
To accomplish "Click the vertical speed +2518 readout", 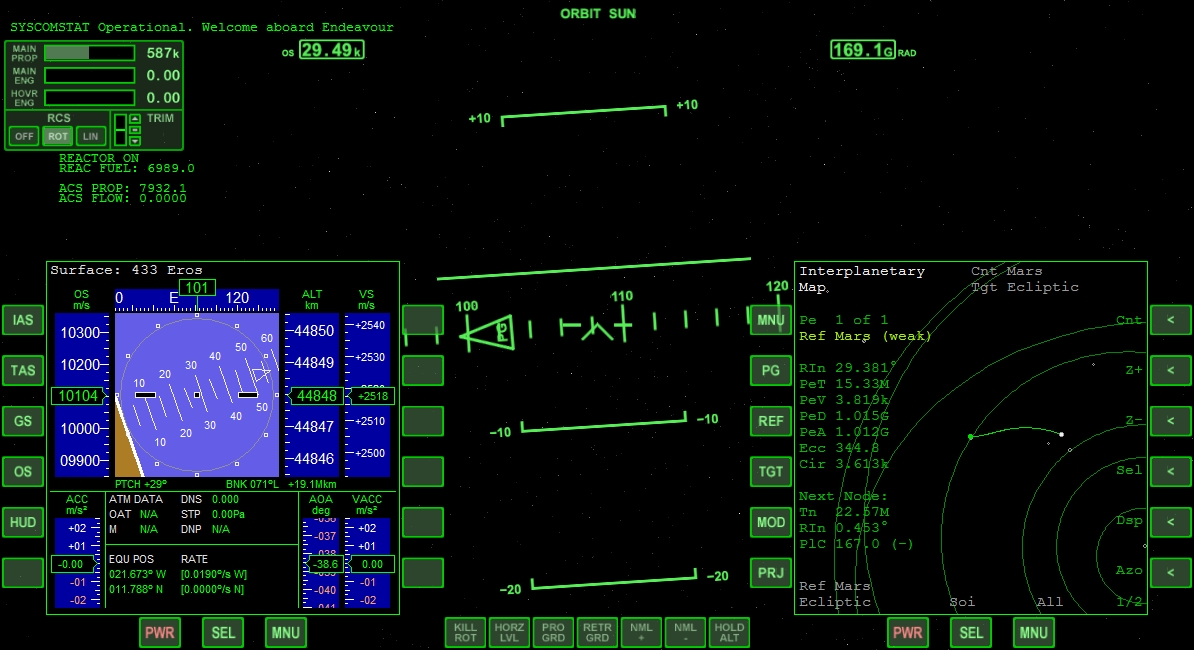I will 371,396.
